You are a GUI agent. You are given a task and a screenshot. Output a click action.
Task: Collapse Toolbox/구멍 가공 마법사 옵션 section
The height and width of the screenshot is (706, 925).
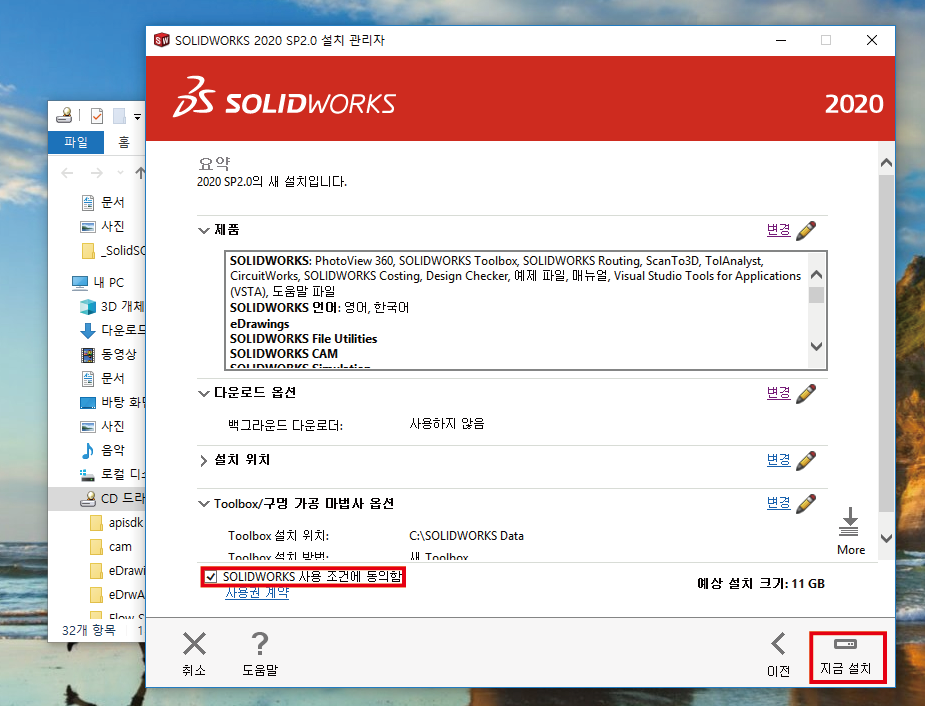pos(204,504)
